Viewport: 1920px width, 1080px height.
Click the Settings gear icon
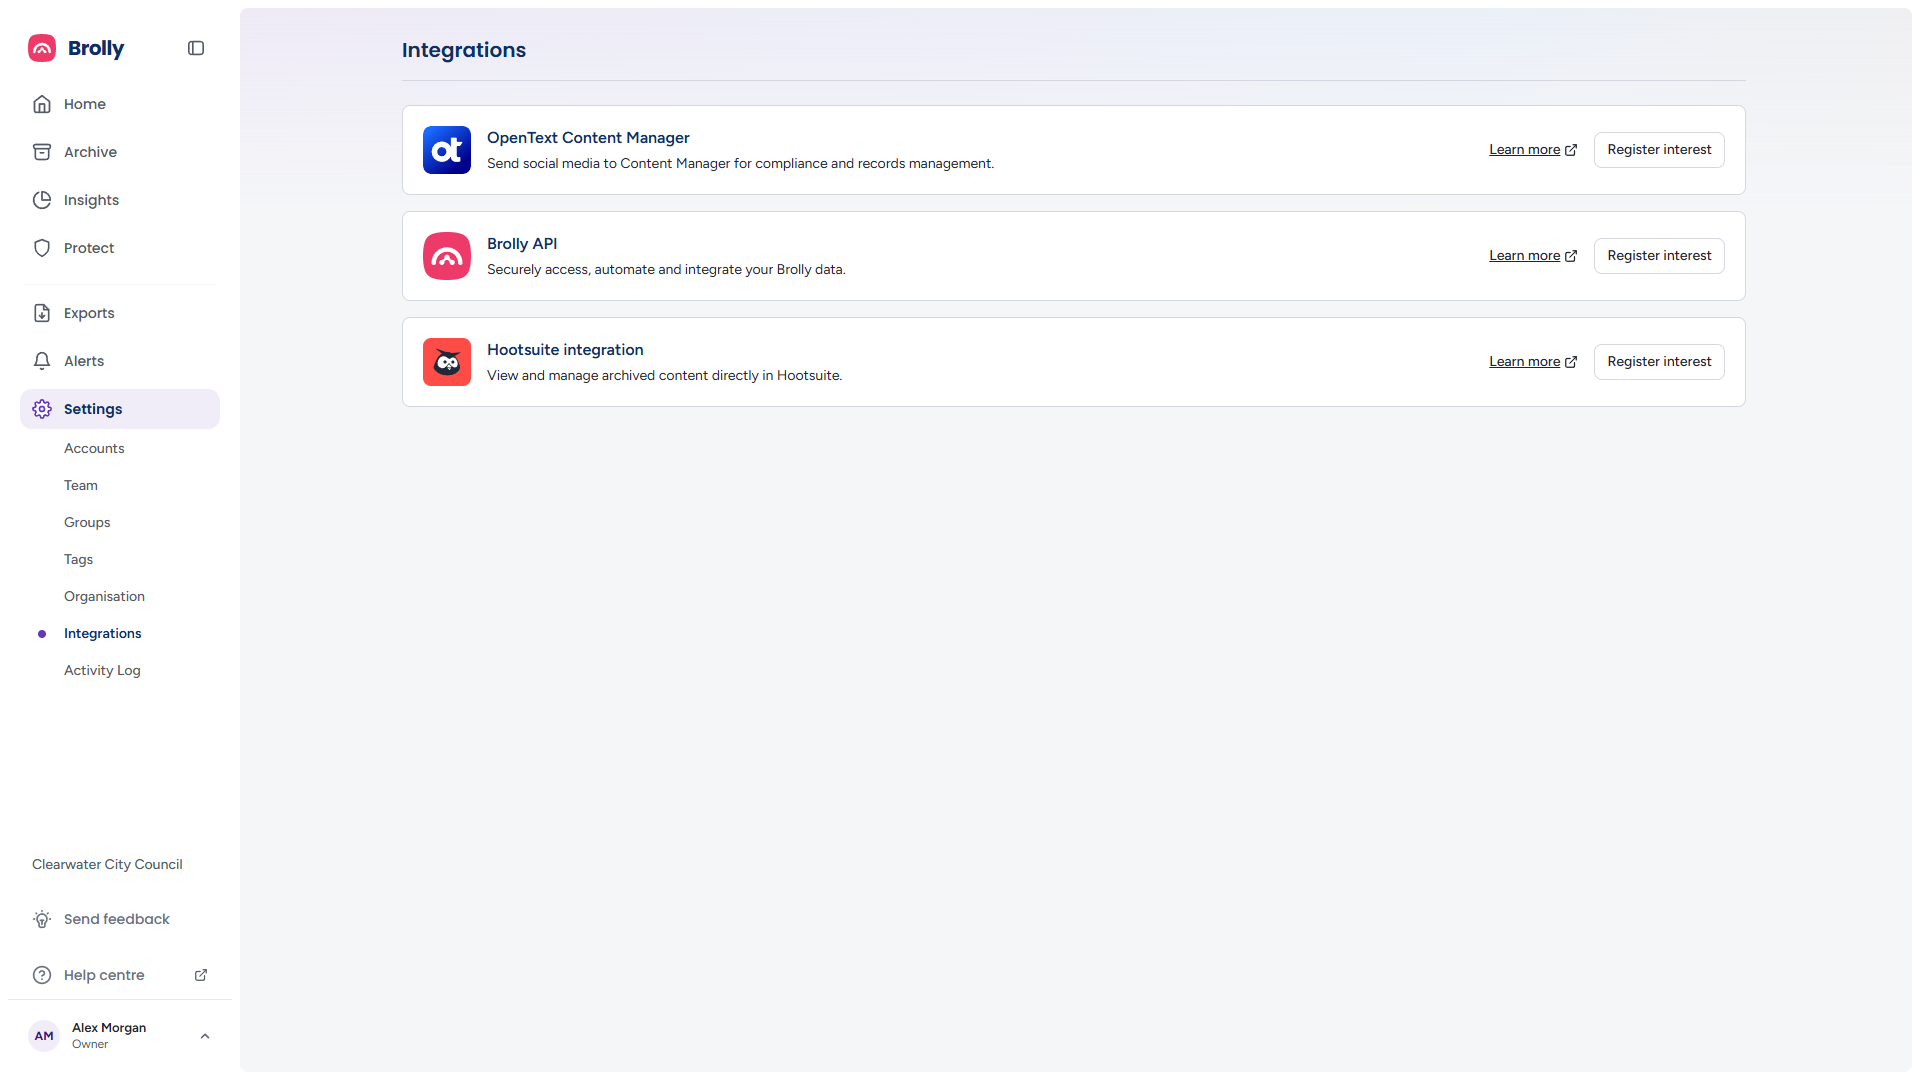(42, 409)
